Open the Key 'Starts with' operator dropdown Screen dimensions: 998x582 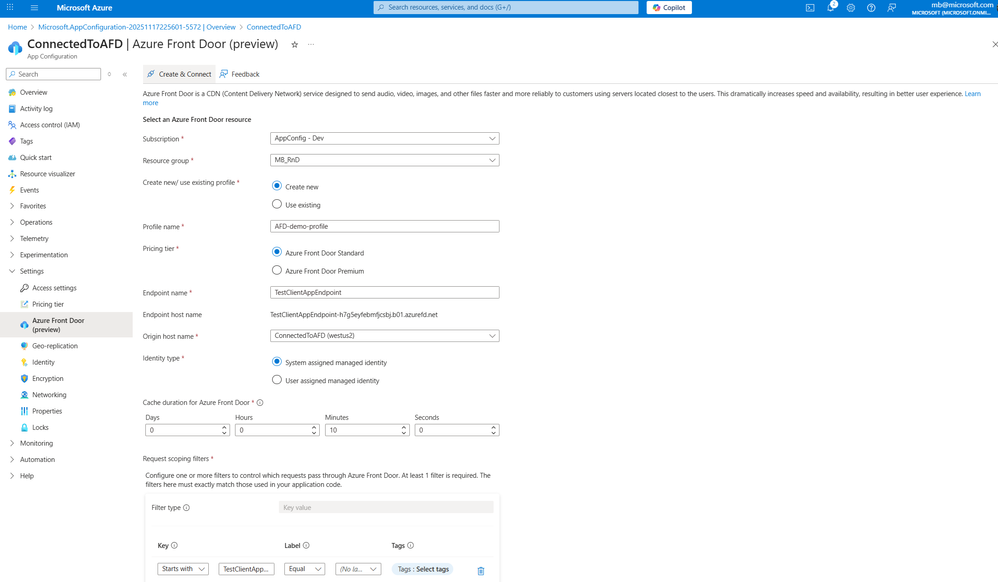[183, 569]
